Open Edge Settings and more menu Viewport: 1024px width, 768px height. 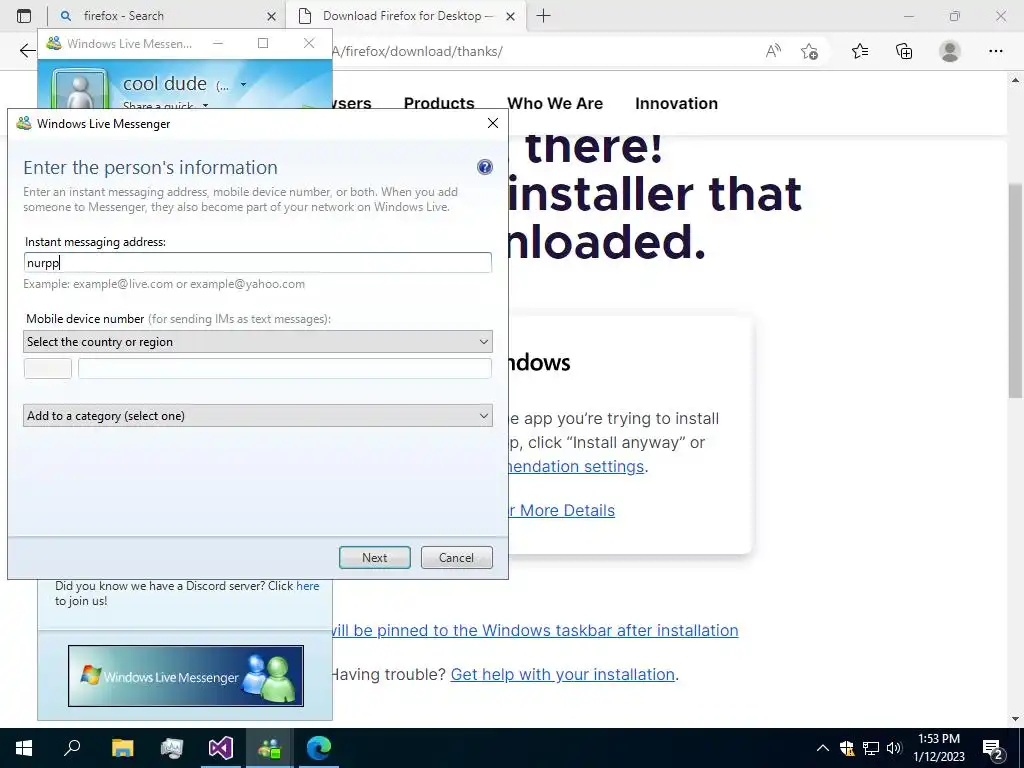[x=995, y=51]
